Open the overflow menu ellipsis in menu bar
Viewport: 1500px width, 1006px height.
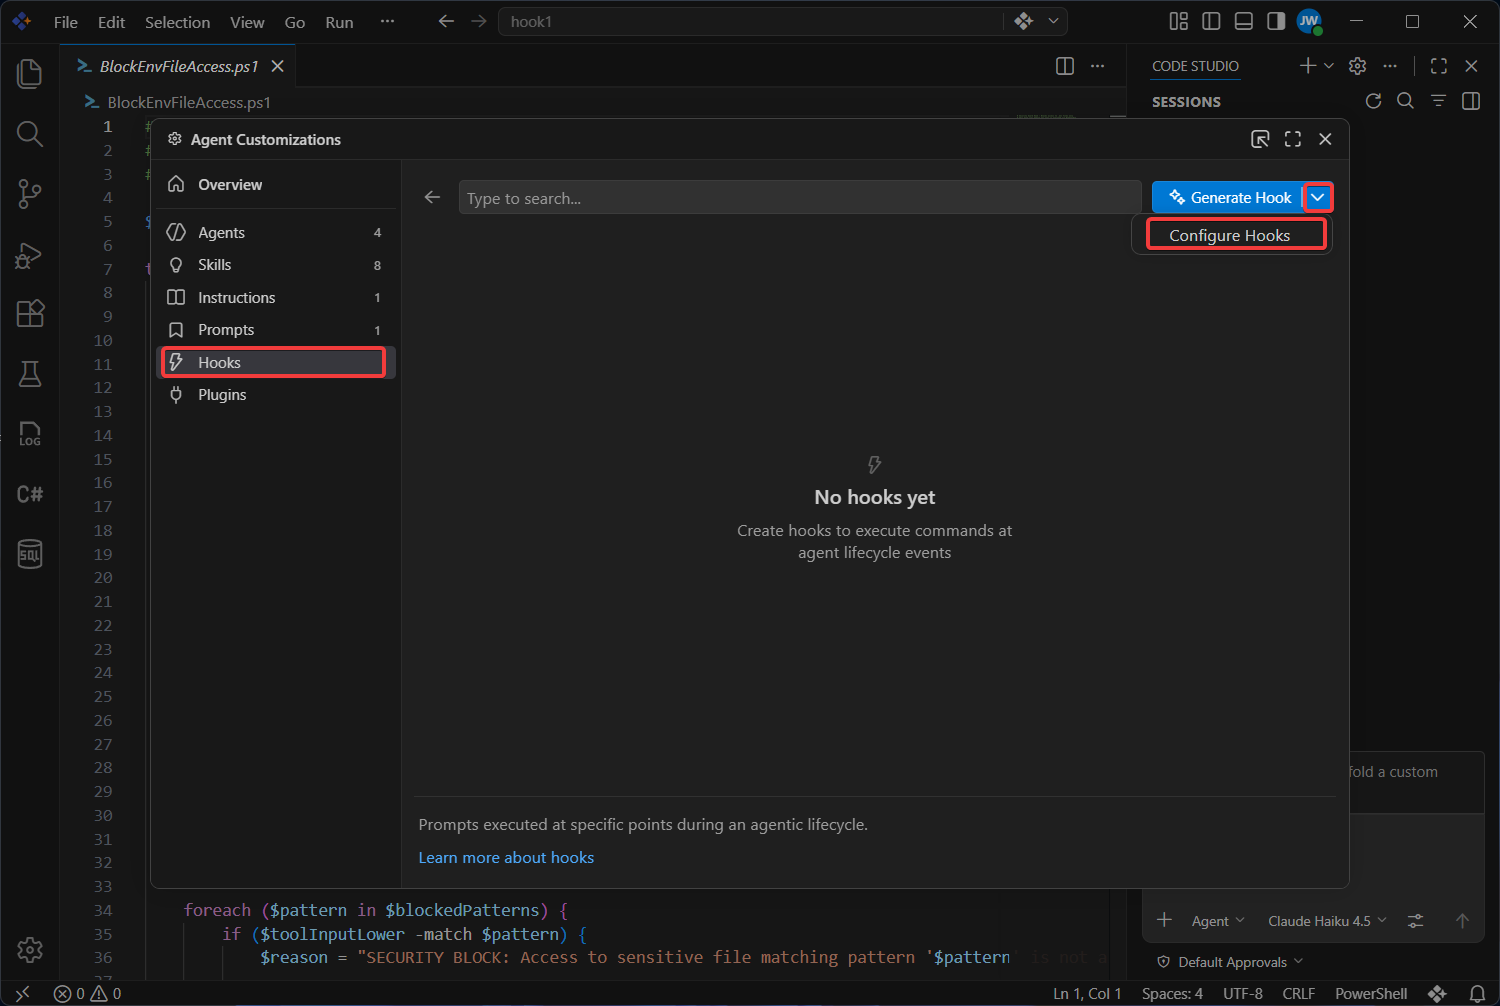(x=387, y=22)
